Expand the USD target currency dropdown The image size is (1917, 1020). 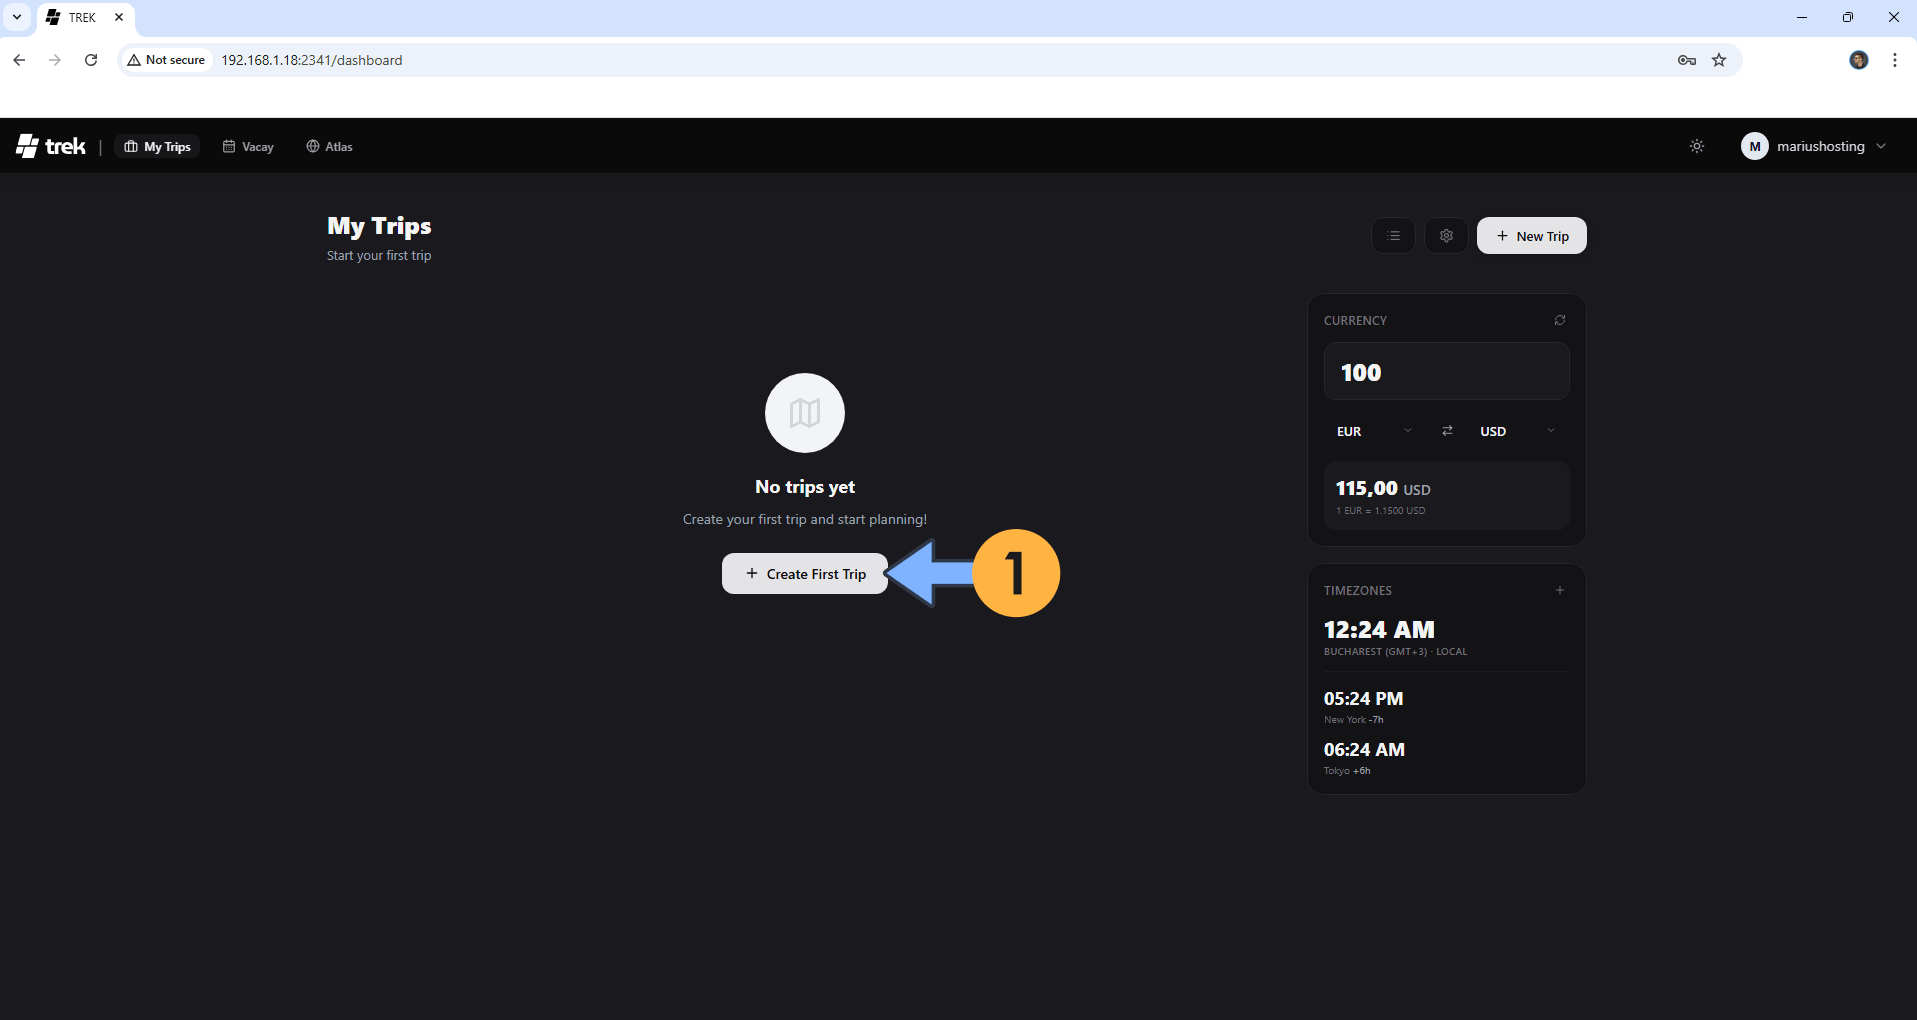click(1517, 431)
